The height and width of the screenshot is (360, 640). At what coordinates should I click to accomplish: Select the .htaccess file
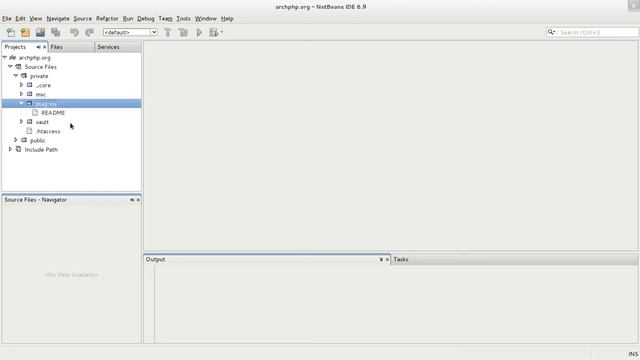[48, 131]
